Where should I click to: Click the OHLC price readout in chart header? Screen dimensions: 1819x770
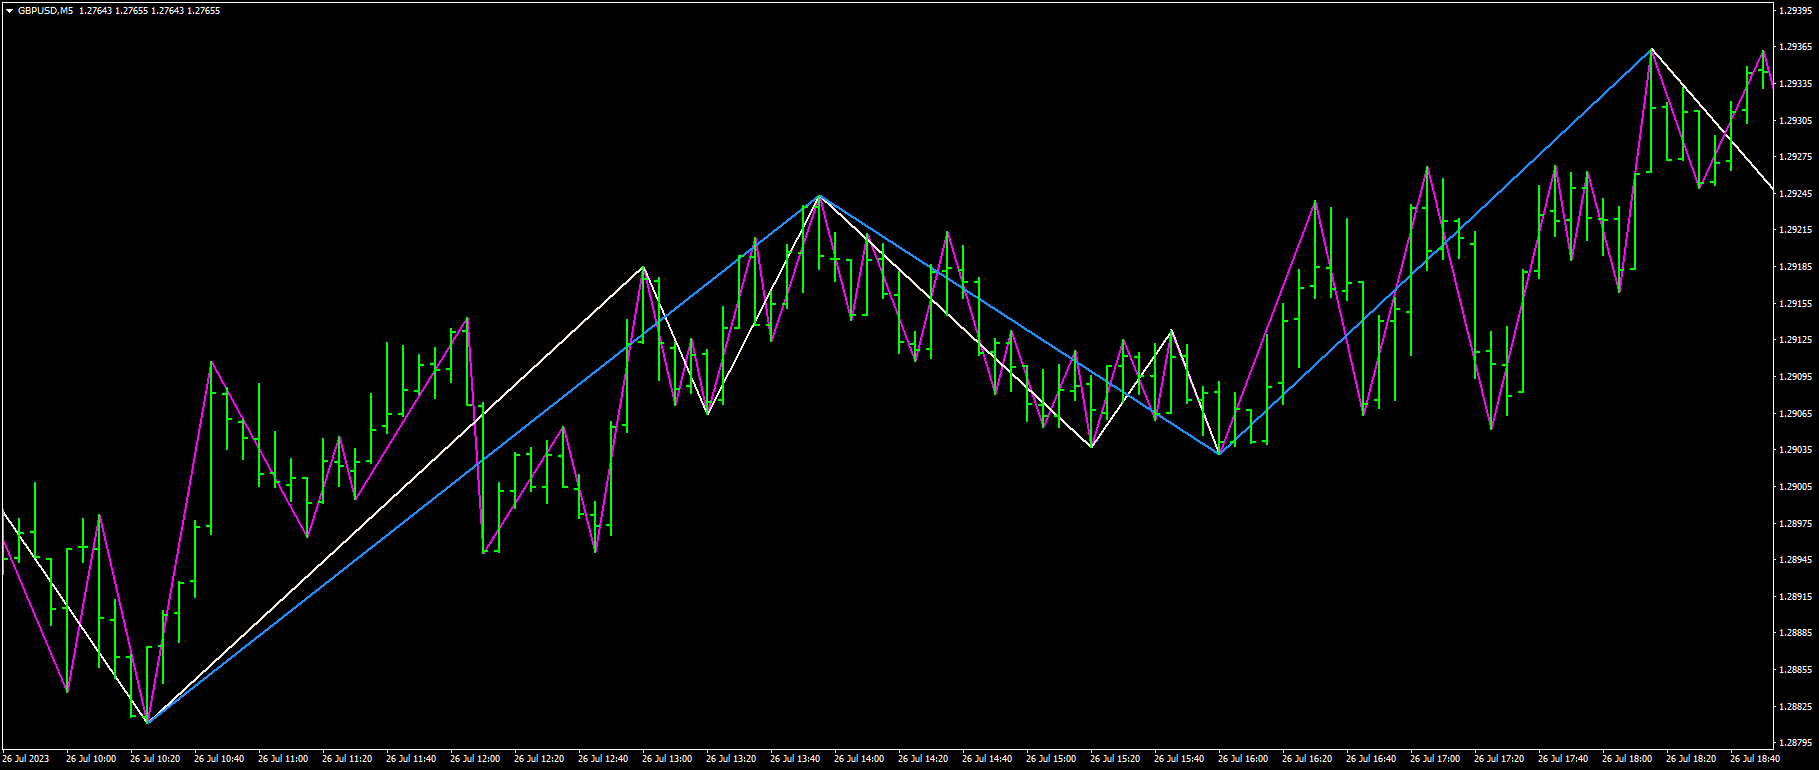(x=150, y=11)
